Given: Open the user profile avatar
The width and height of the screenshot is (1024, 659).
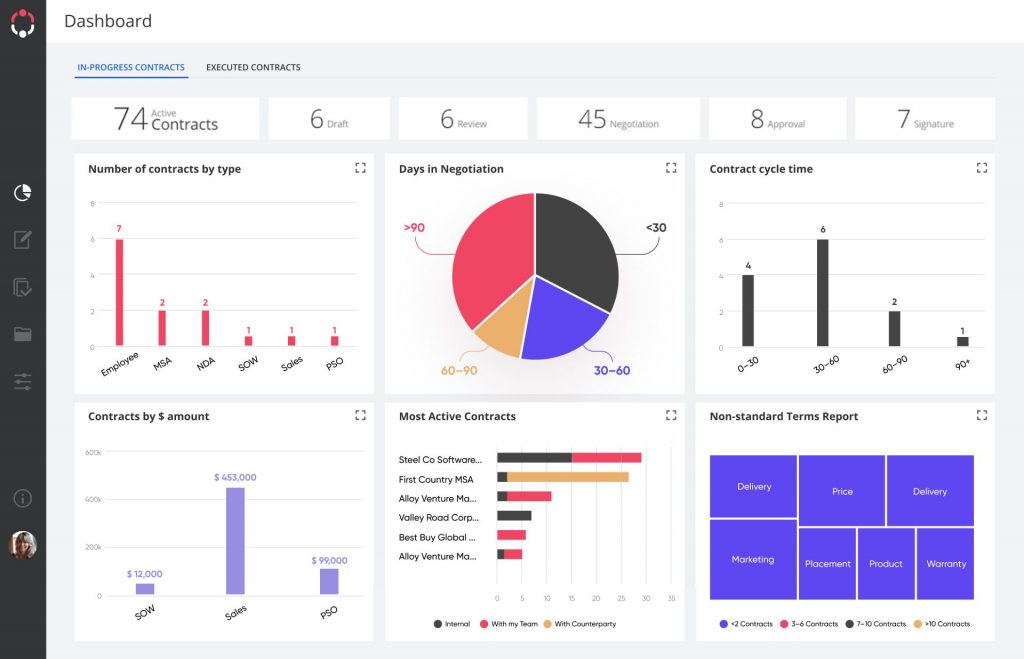Looking at the screenshot, I should (x=23, y=545).
